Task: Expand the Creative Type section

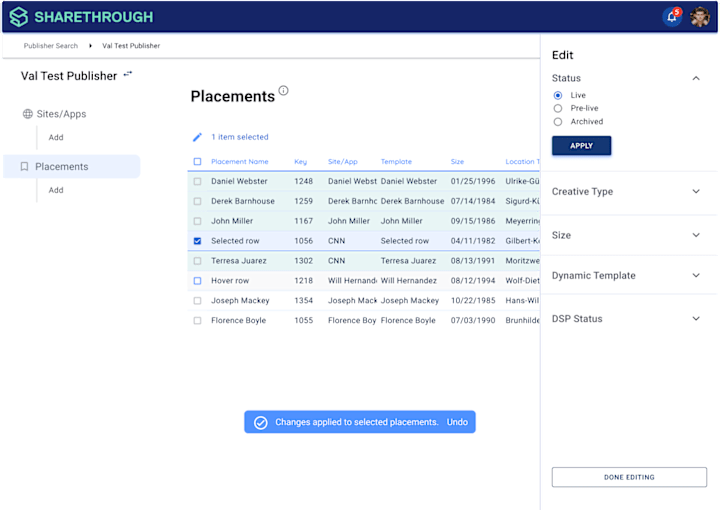Action: point(696,191)
